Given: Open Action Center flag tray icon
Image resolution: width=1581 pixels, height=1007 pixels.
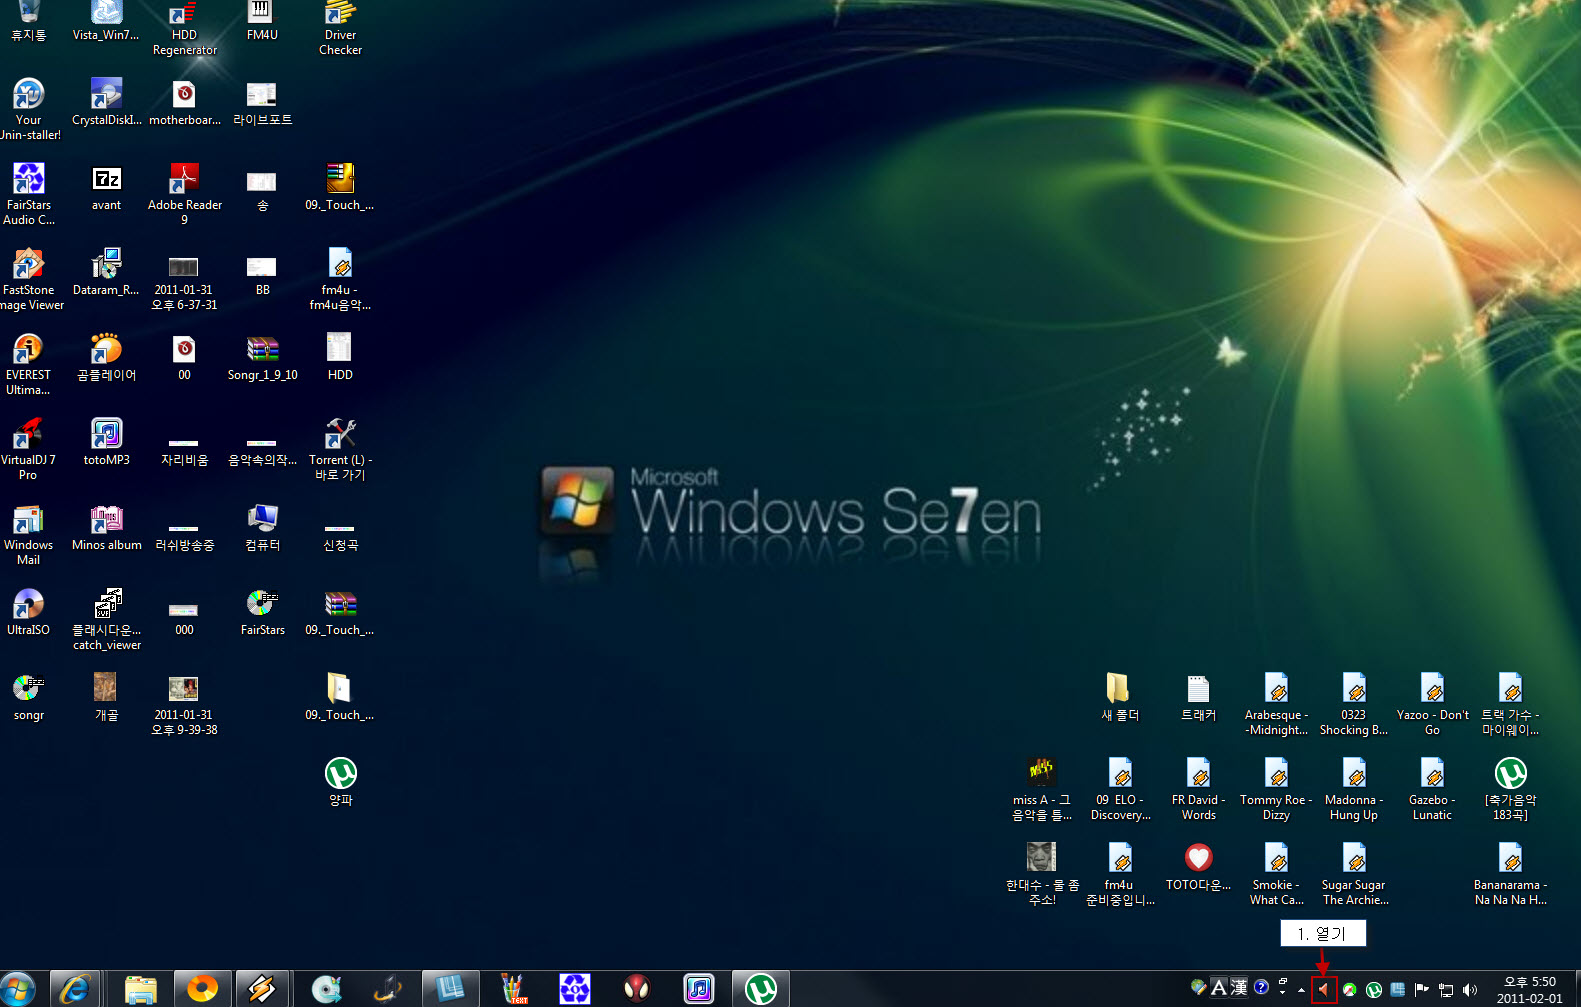Looking at the screenshot, I should point(1421,990).
